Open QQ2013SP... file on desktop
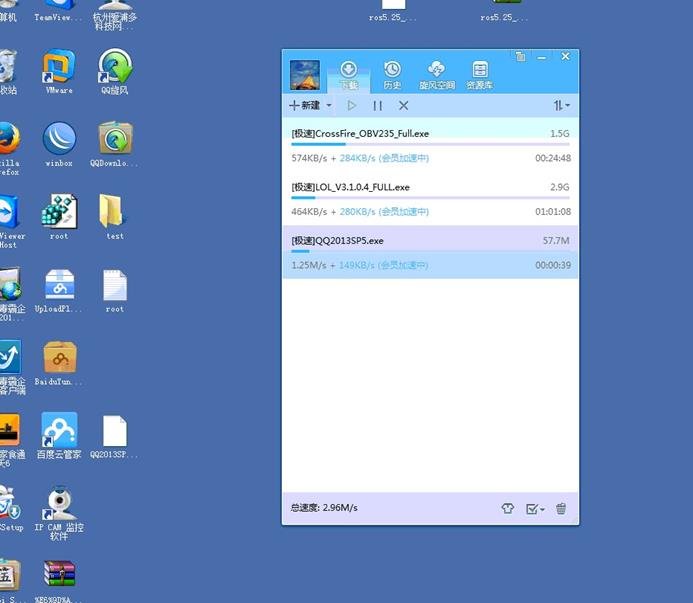Screen dimensions: 693x603 click(114, 437)
